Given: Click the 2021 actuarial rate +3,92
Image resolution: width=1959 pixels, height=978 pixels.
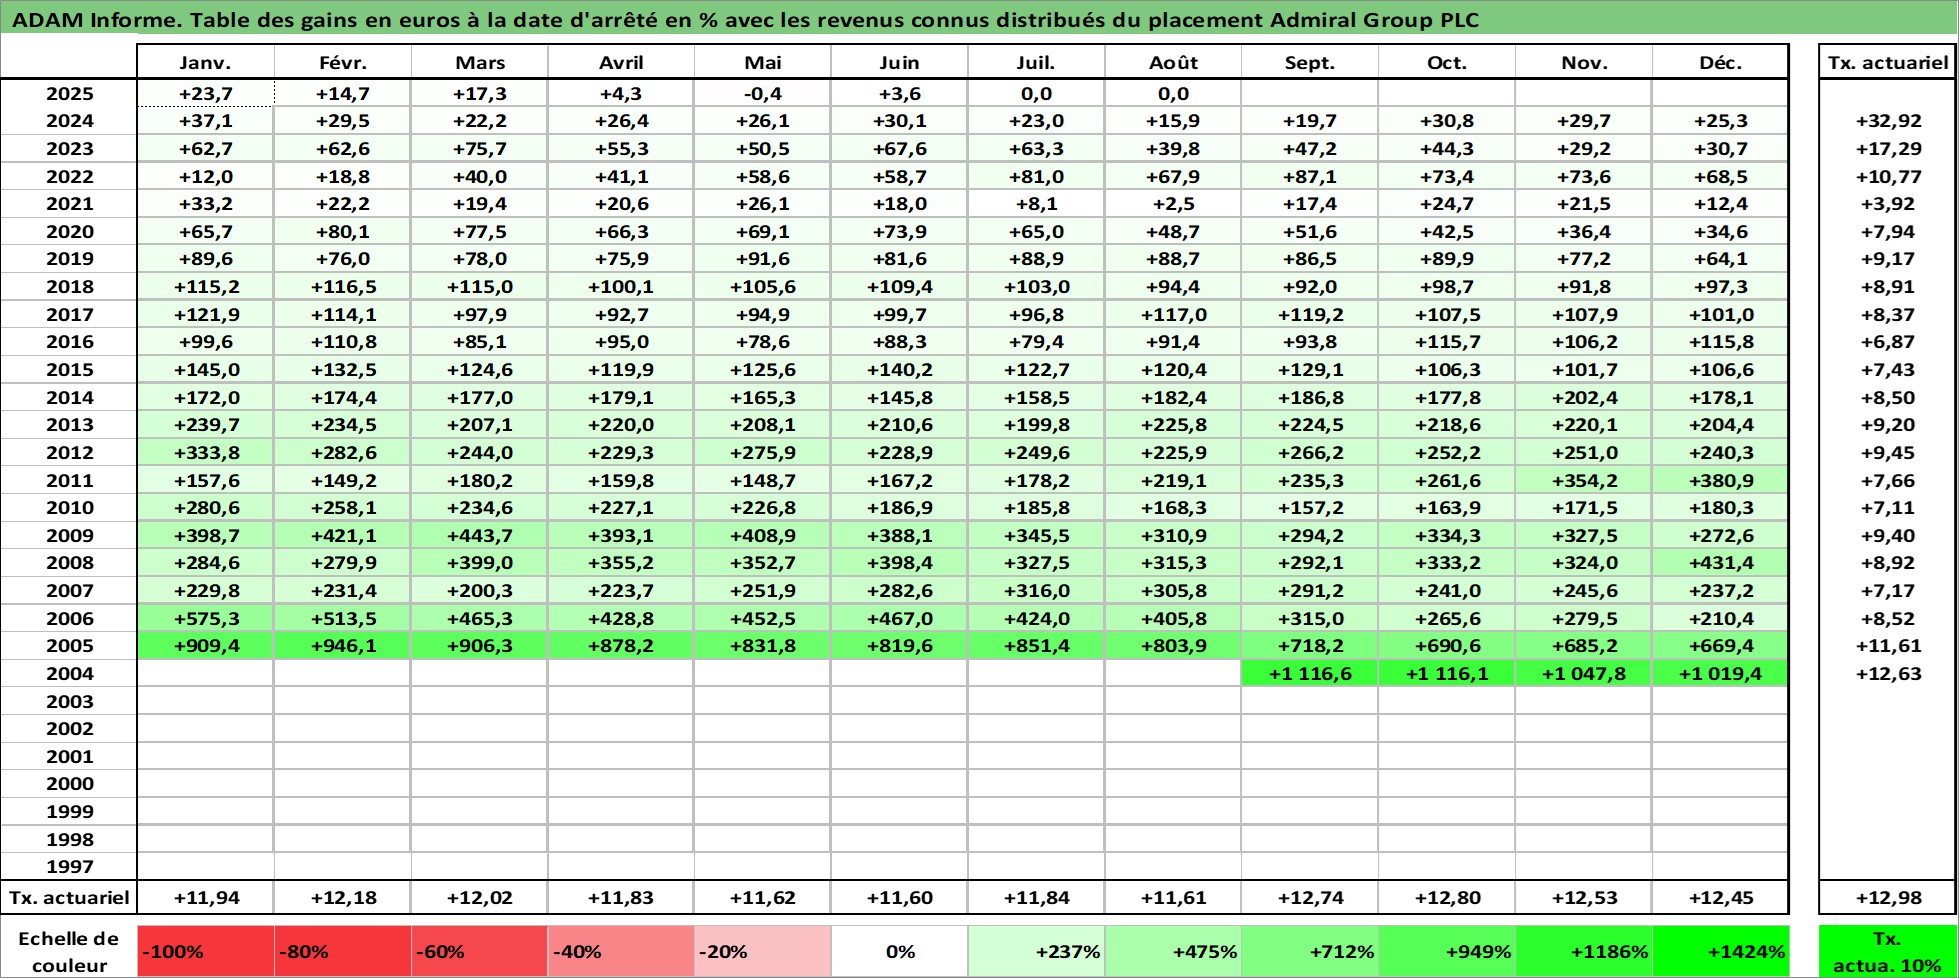Looking at the screenshot, I should pyautogui.click(x=1888, y=204).
